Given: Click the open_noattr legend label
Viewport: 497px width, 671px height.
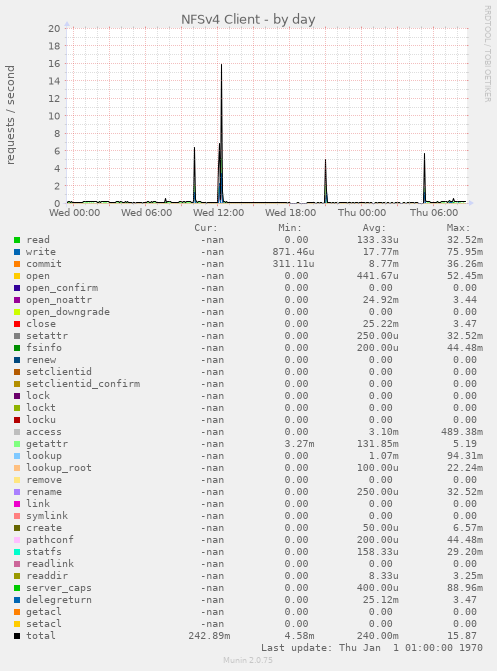Looking at the screenshot, I should 59,300.
